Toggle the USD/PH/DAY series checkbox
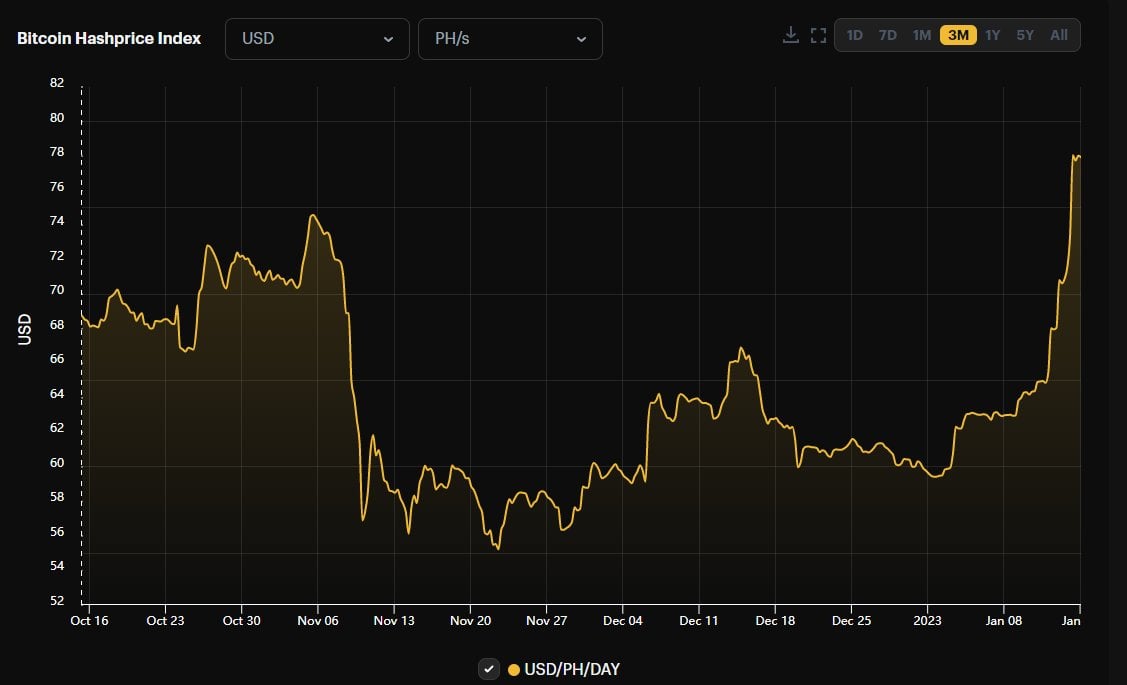The width and height of the screenshot is (1127, 685). click(x=489, y=669)
